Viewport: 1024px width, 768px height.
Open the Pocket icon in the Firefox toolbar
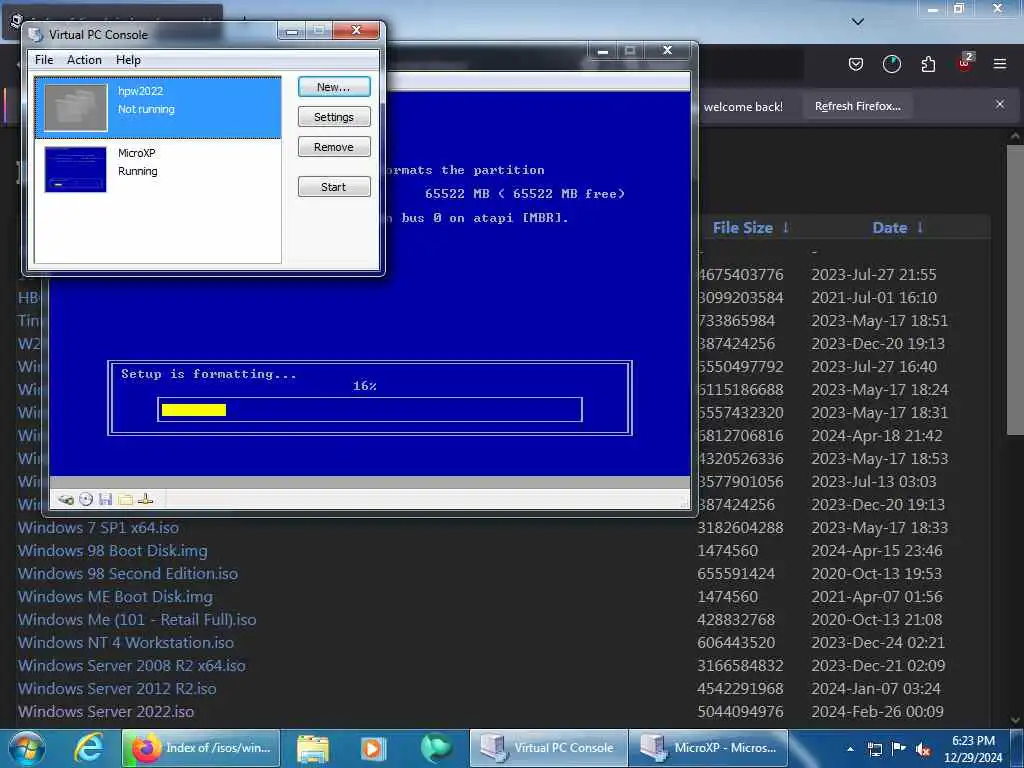pos(856,64)
